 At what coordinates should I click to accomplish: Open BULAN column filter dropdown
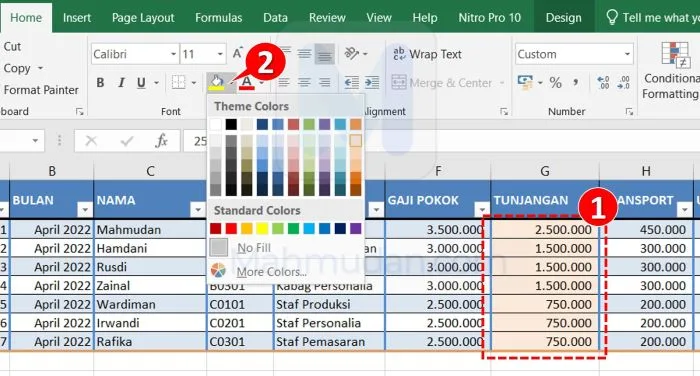click(x=85, y=209)
